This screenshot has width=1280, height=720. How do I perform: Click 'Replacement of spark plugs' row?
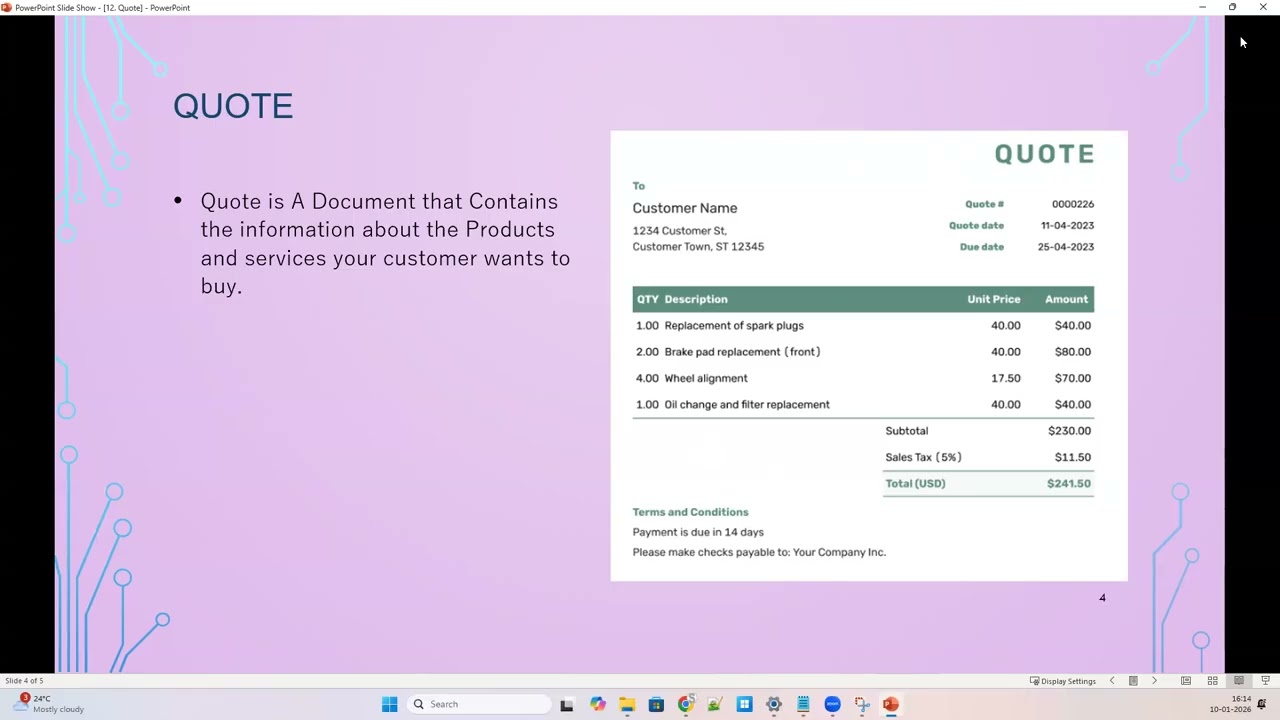click(x=863, y=325)
